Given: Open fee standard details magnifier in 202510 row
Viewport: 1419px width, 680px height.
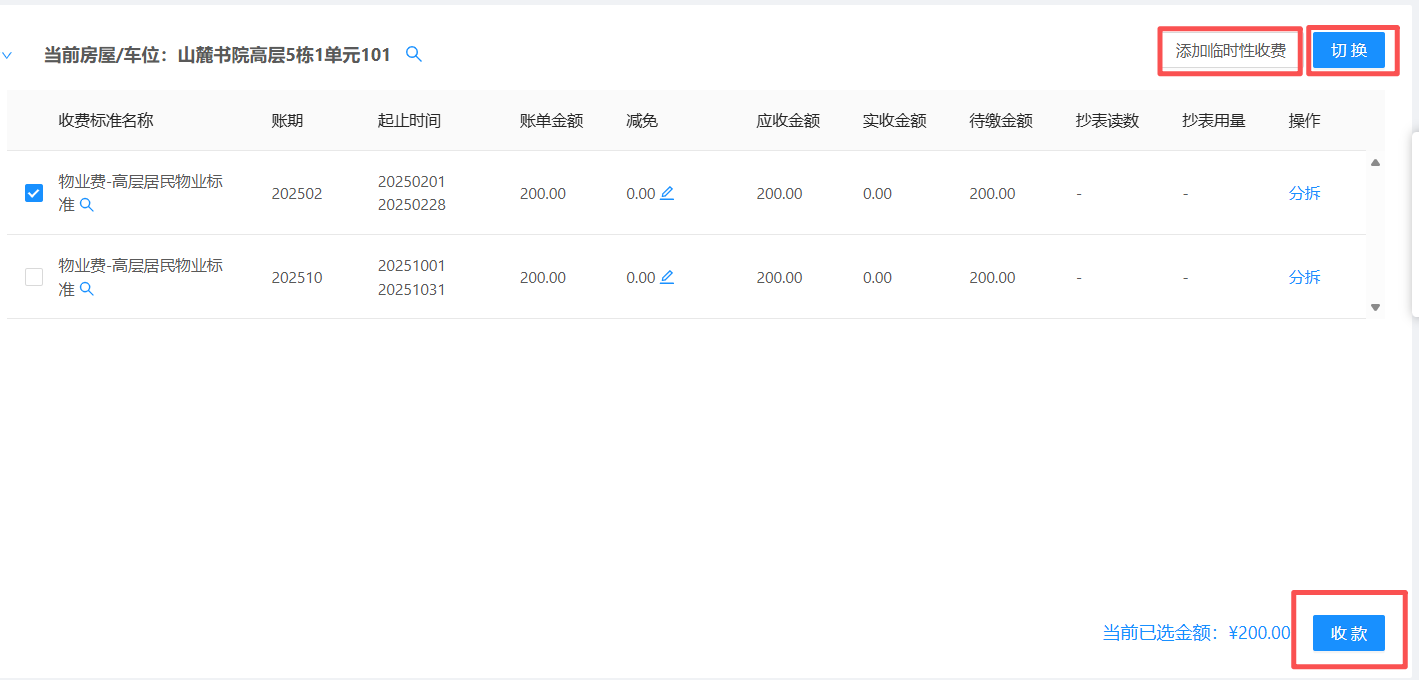Looking at the screenshot, I should [87, 289].
